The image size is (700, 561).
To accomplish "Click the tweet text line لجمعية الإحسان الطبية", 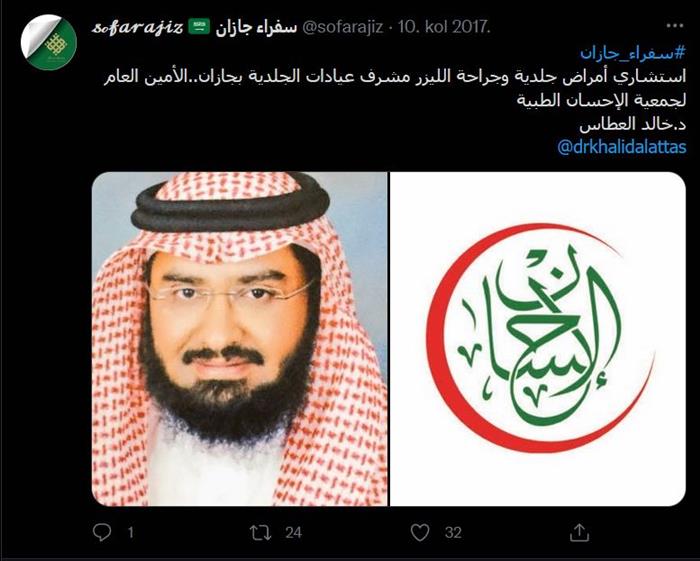I will click(x=601, y=100).
